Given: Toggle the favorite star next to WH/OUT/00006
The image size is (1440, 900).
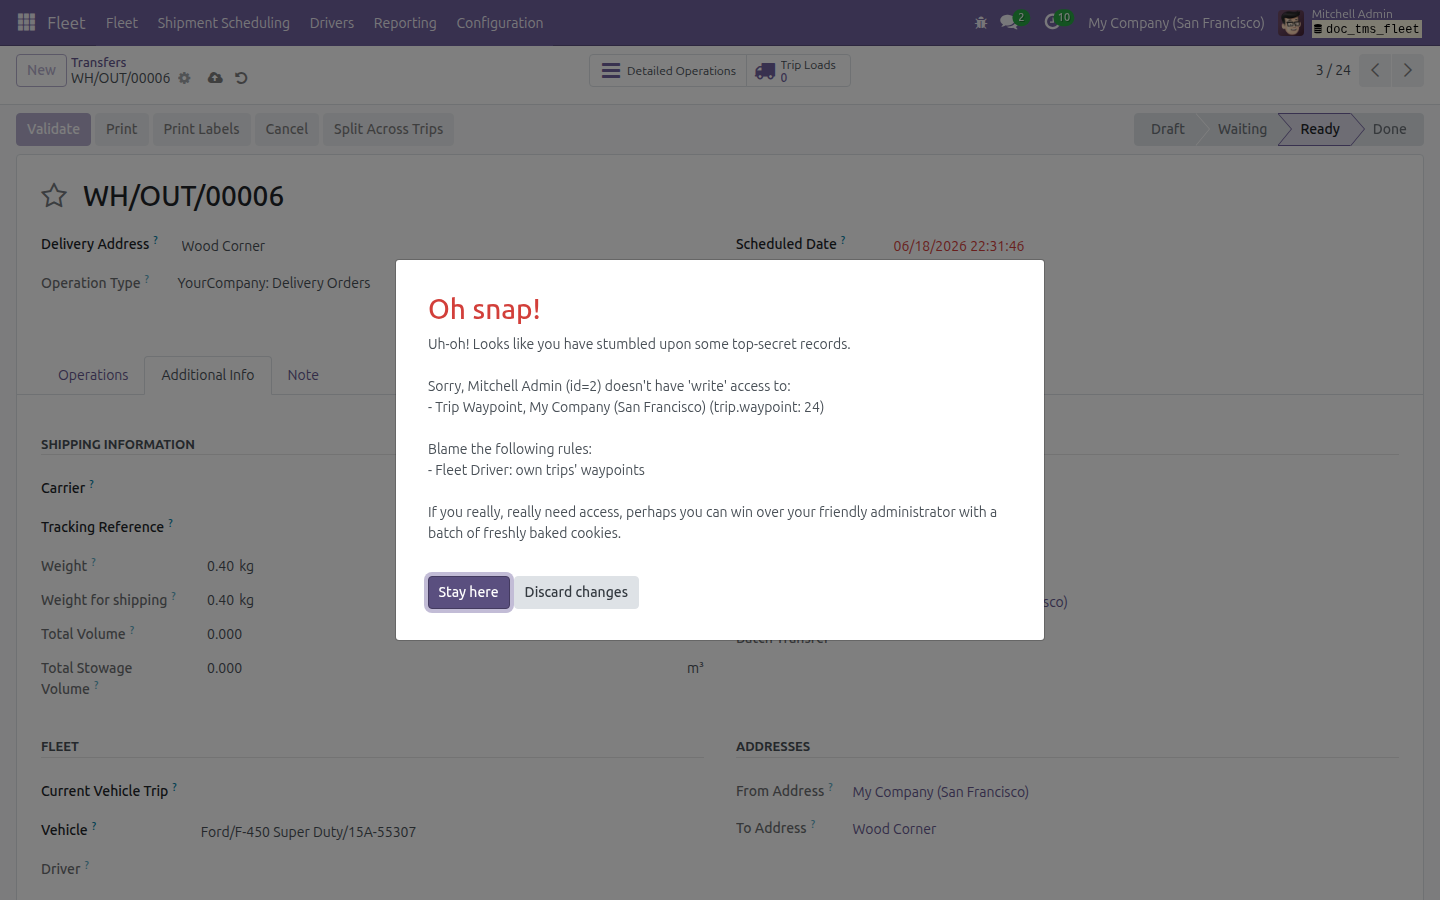Looking at the screenshot, I should click(x=54, y=195).
